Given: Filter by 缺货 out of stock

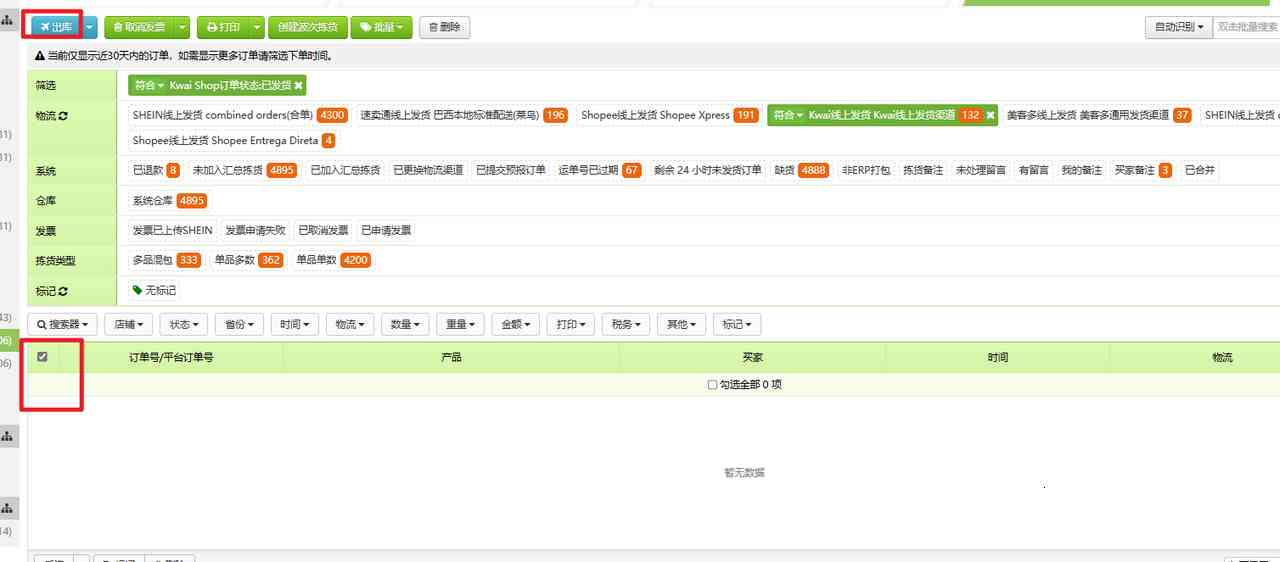Looking at the screenshot, I should click(801, 170).
